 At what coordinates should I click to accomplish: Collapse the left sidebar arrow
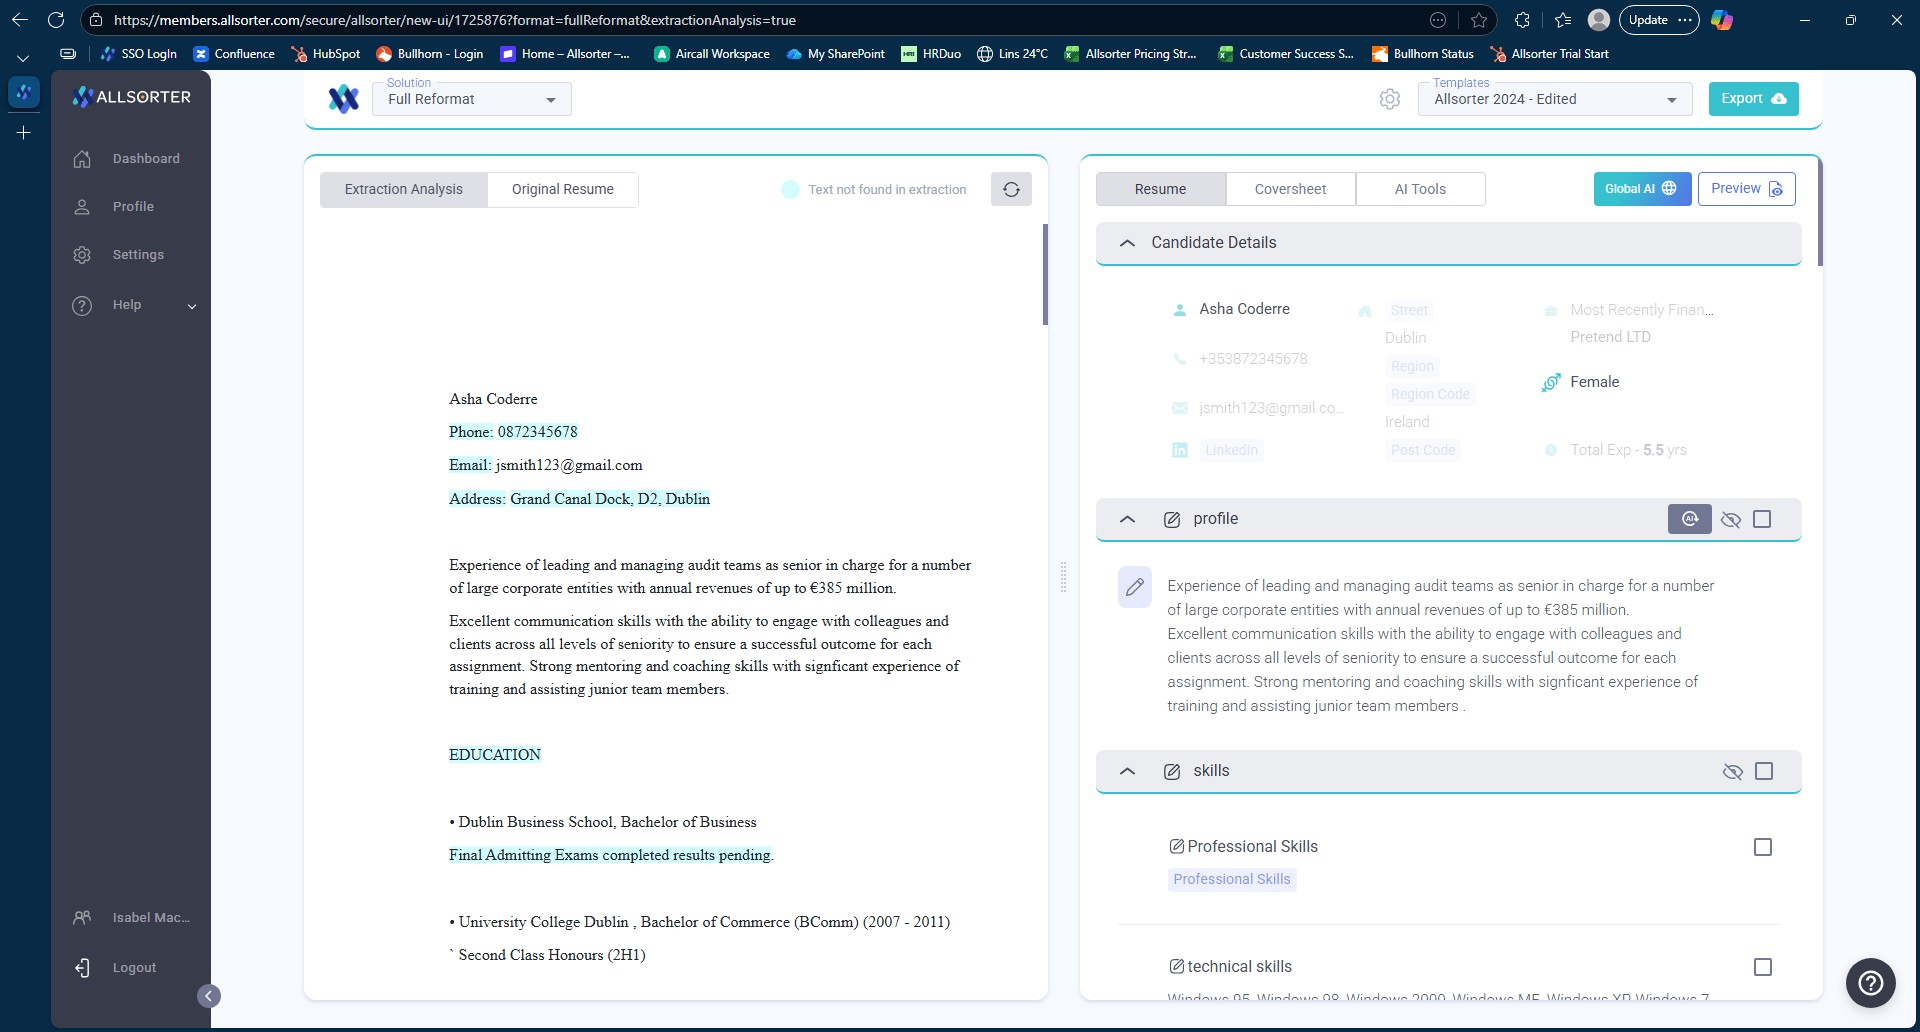tap(208, 995)
